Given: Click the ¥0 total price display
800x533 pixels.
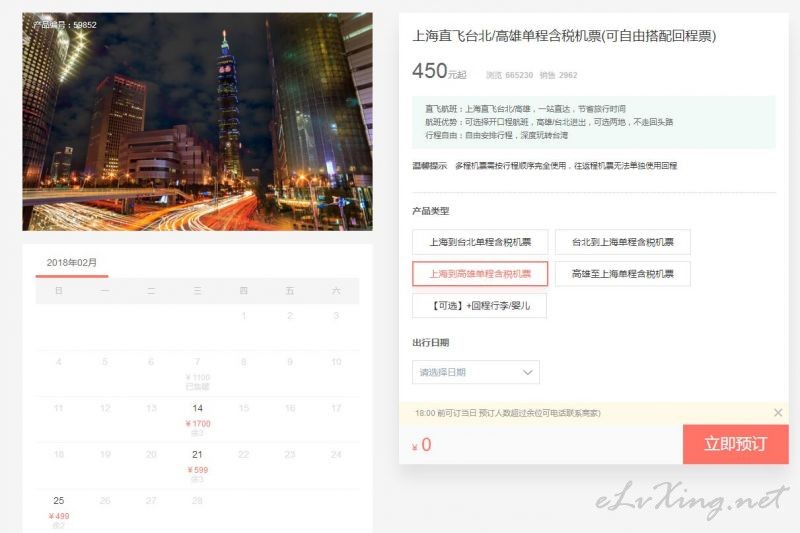Looking at the screenshot, I should point(421,445).
